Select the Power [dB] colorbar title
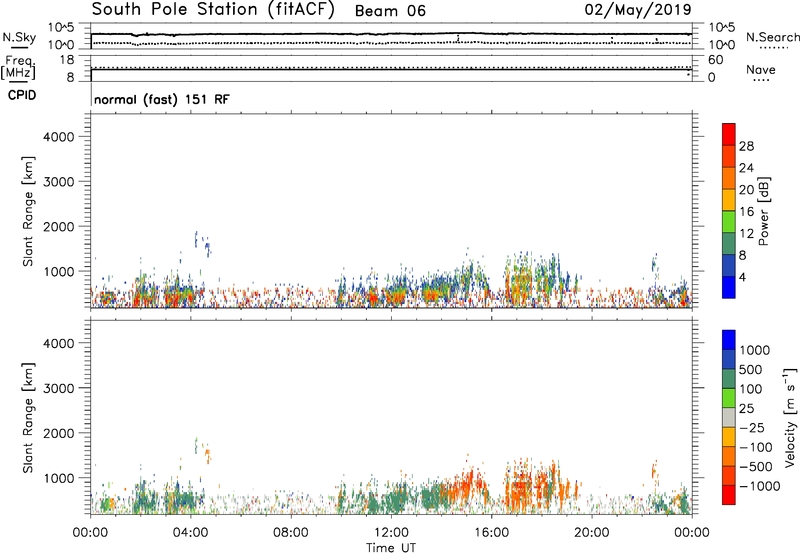The image size is (800, 554). click(x=763, y=212)
